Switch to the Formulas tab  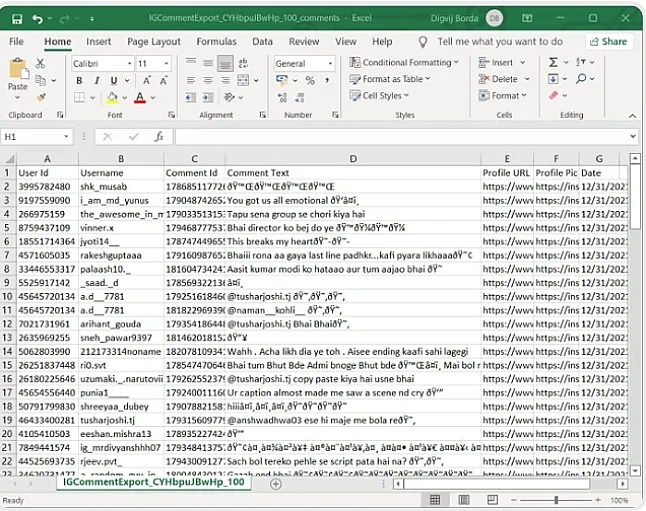[216, 42]
